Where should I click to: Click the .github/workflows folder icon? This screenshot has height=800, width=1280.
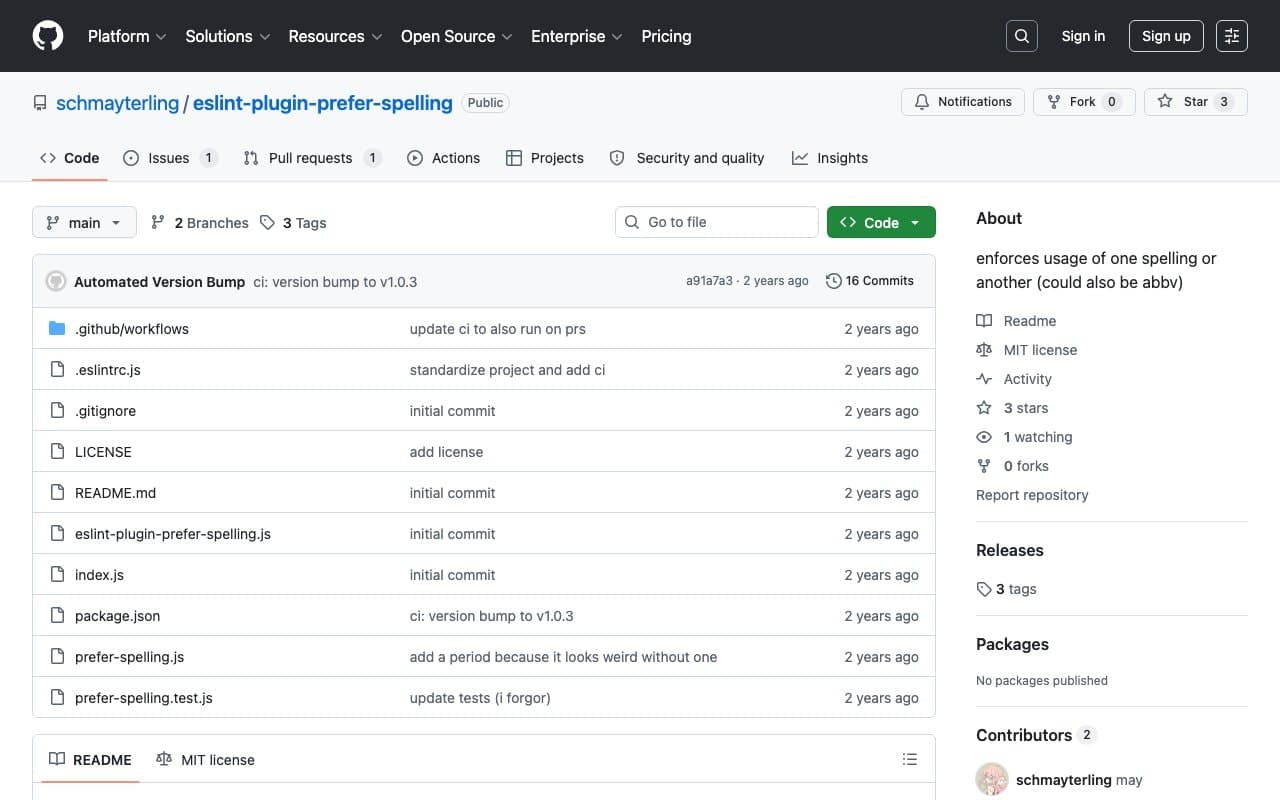click(x=57, y=329)
